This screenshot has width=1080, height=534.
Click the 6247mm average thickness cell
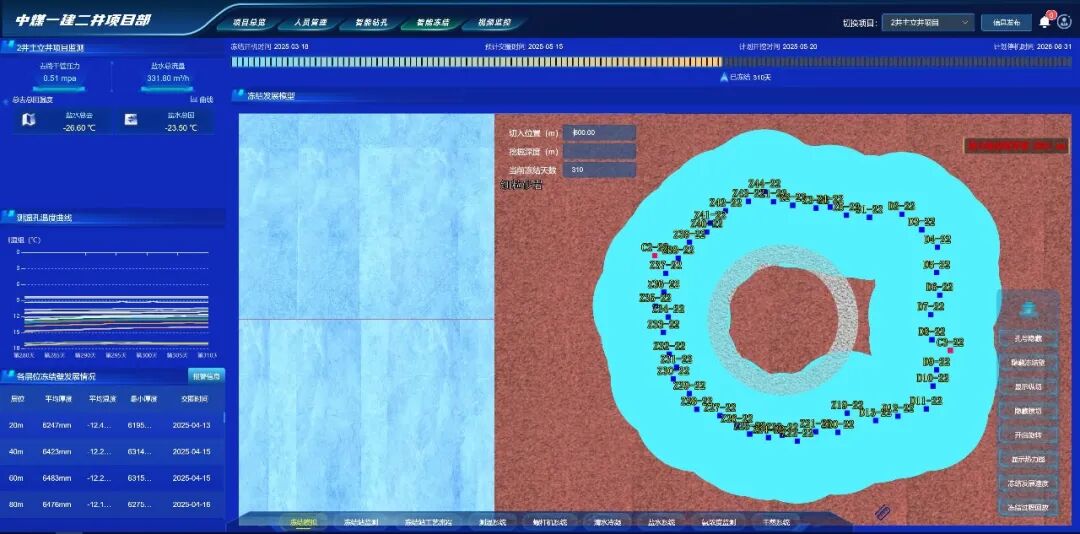[57, 425]
